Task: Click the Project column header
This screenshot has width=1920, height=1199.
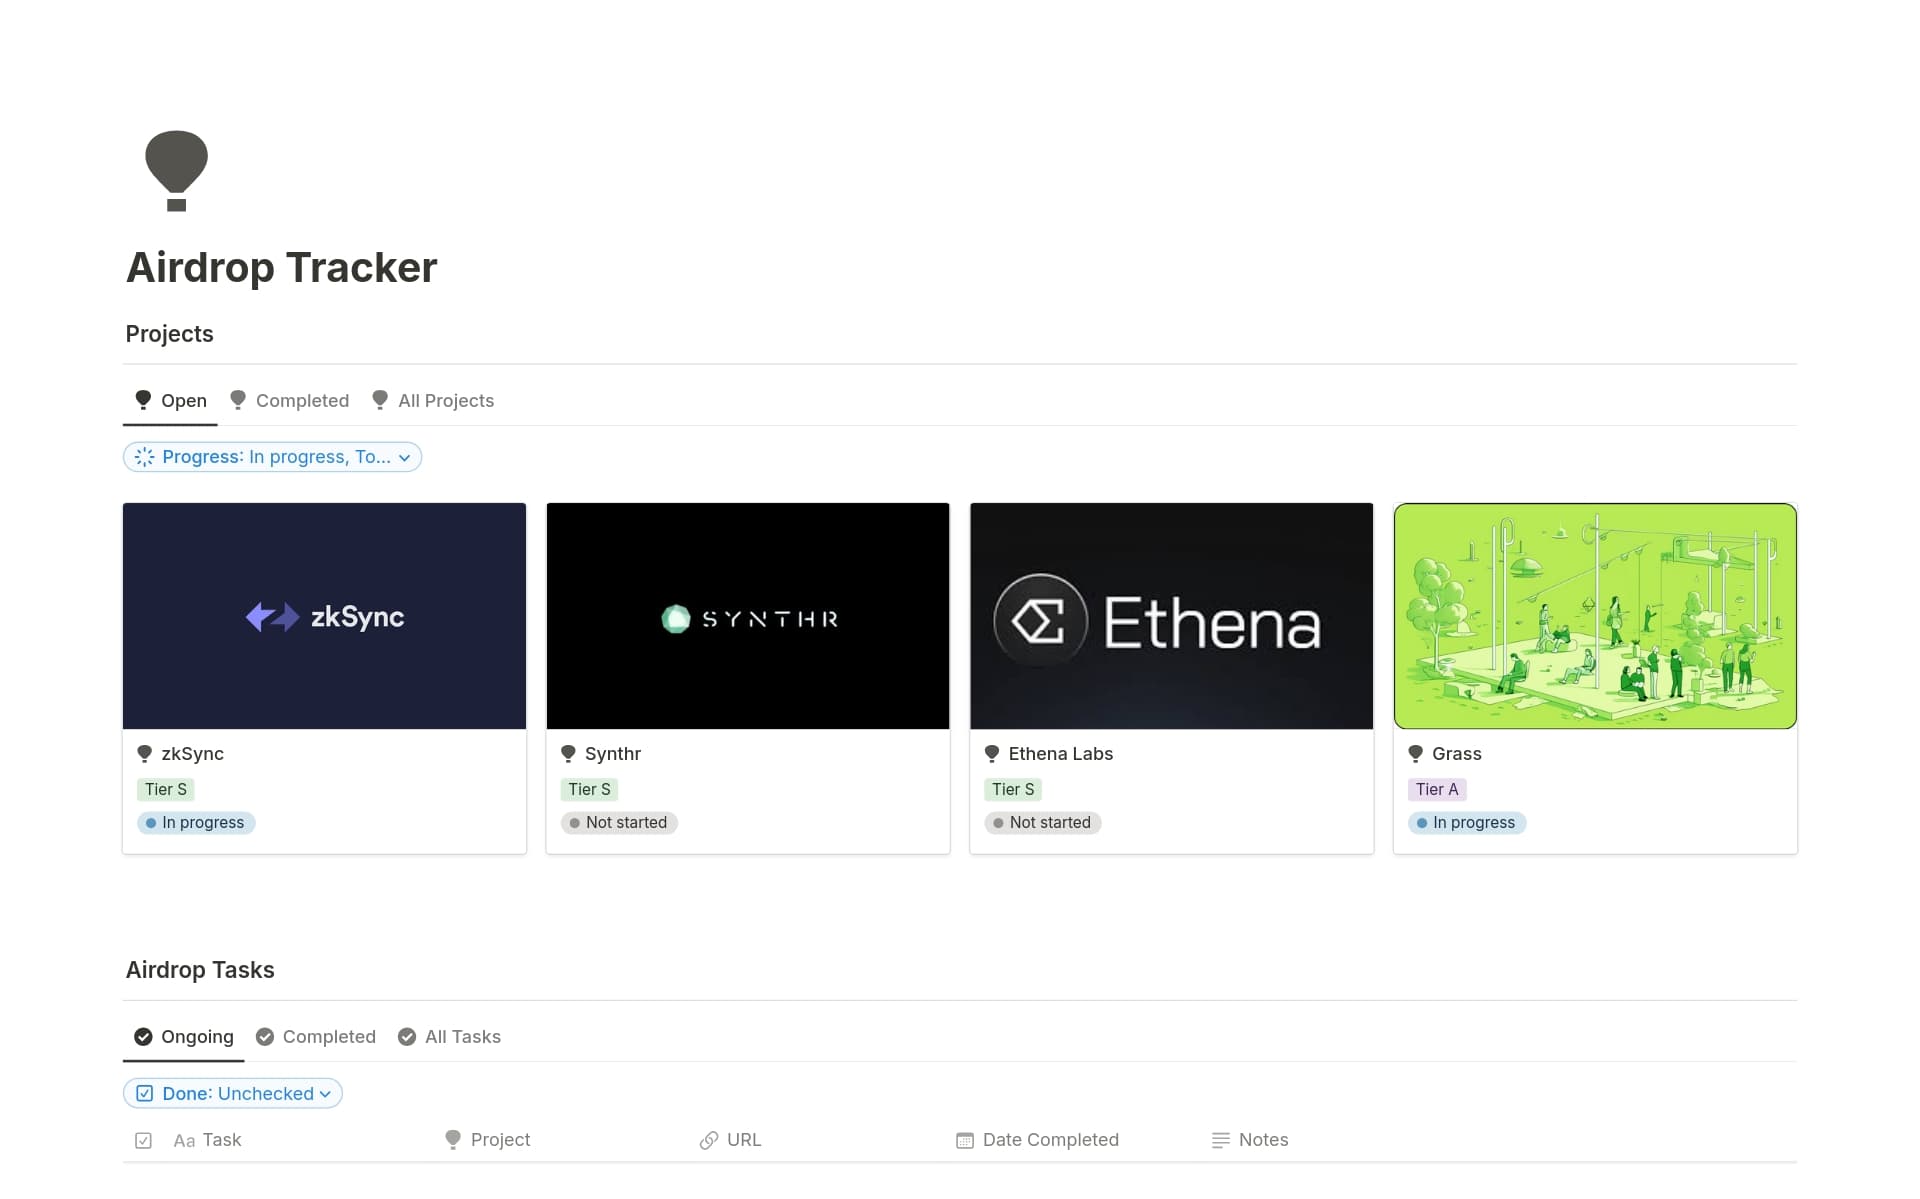Action: click(x=499, y=1140)
